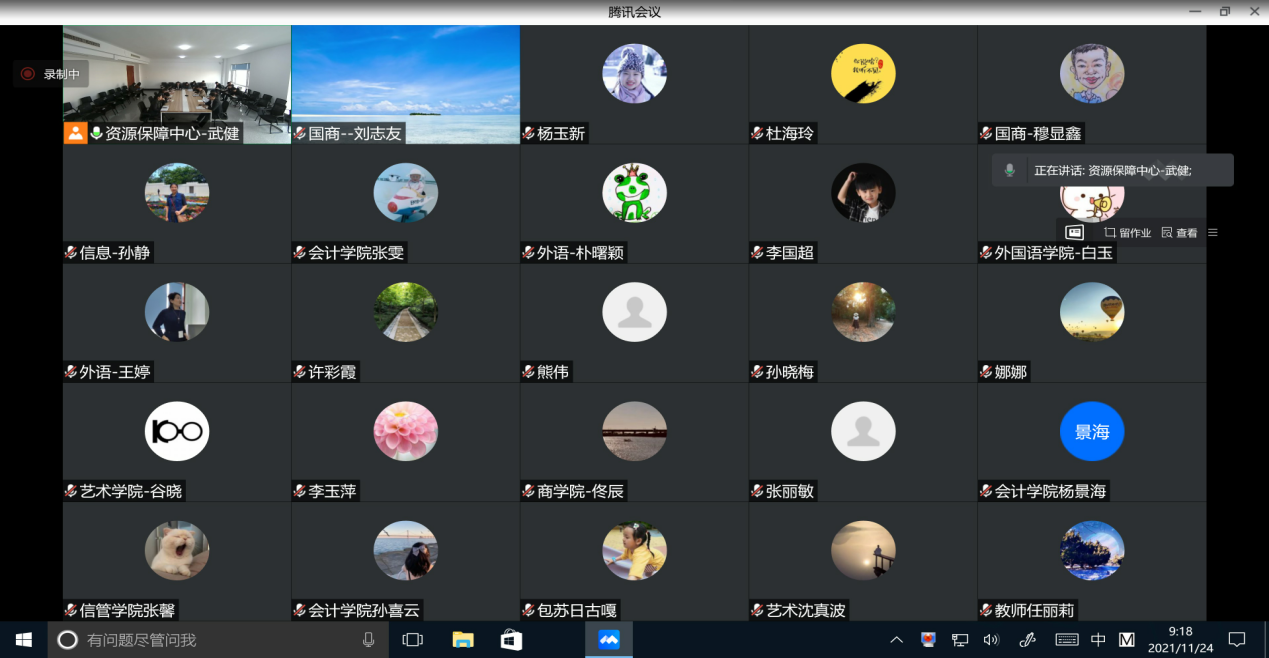Click the 正在讲话 speaker notification
This screenshot has height=658, width=1269.
pyautogui.click(x=1113, y=171)
